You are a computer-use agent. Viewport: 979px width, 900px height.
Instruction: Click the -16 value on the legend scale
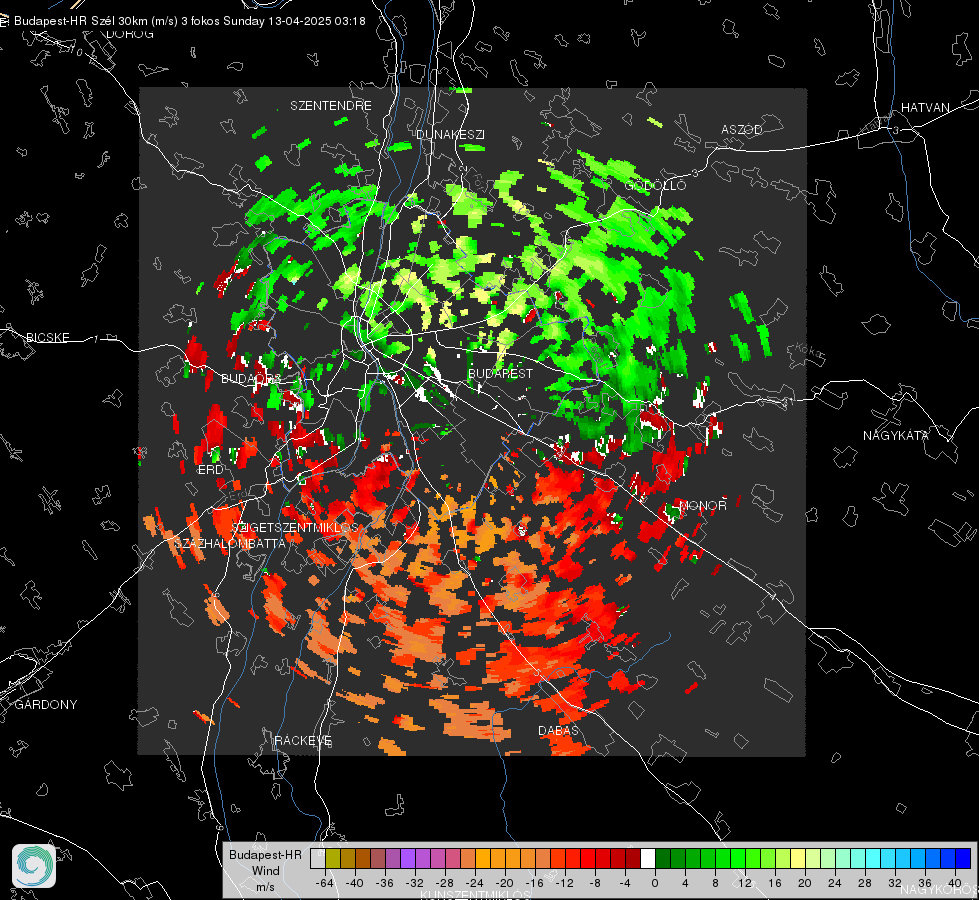534,883
